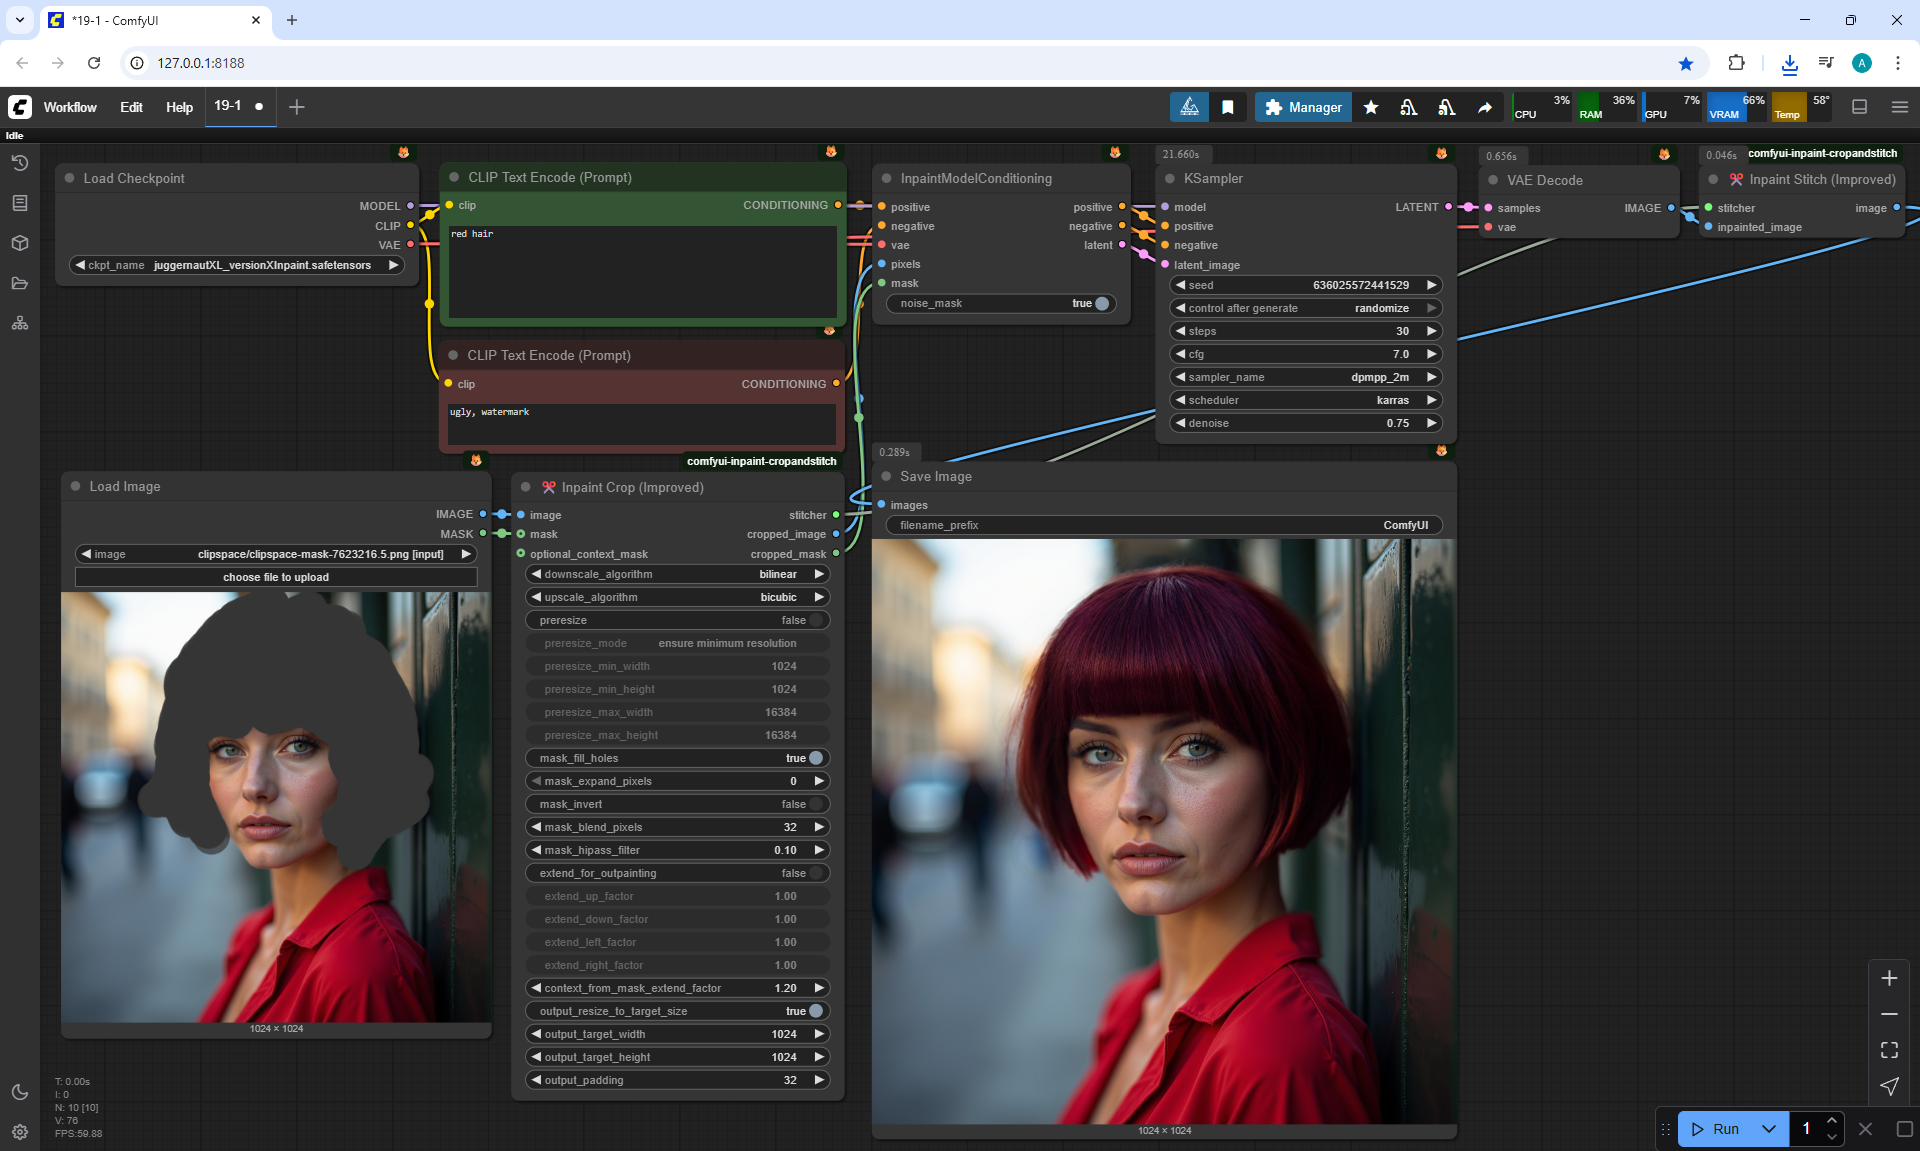Expand the Run button dropdown arrow
This screenshot has height=1151, width=1920.
[x=1768, y=1129]
